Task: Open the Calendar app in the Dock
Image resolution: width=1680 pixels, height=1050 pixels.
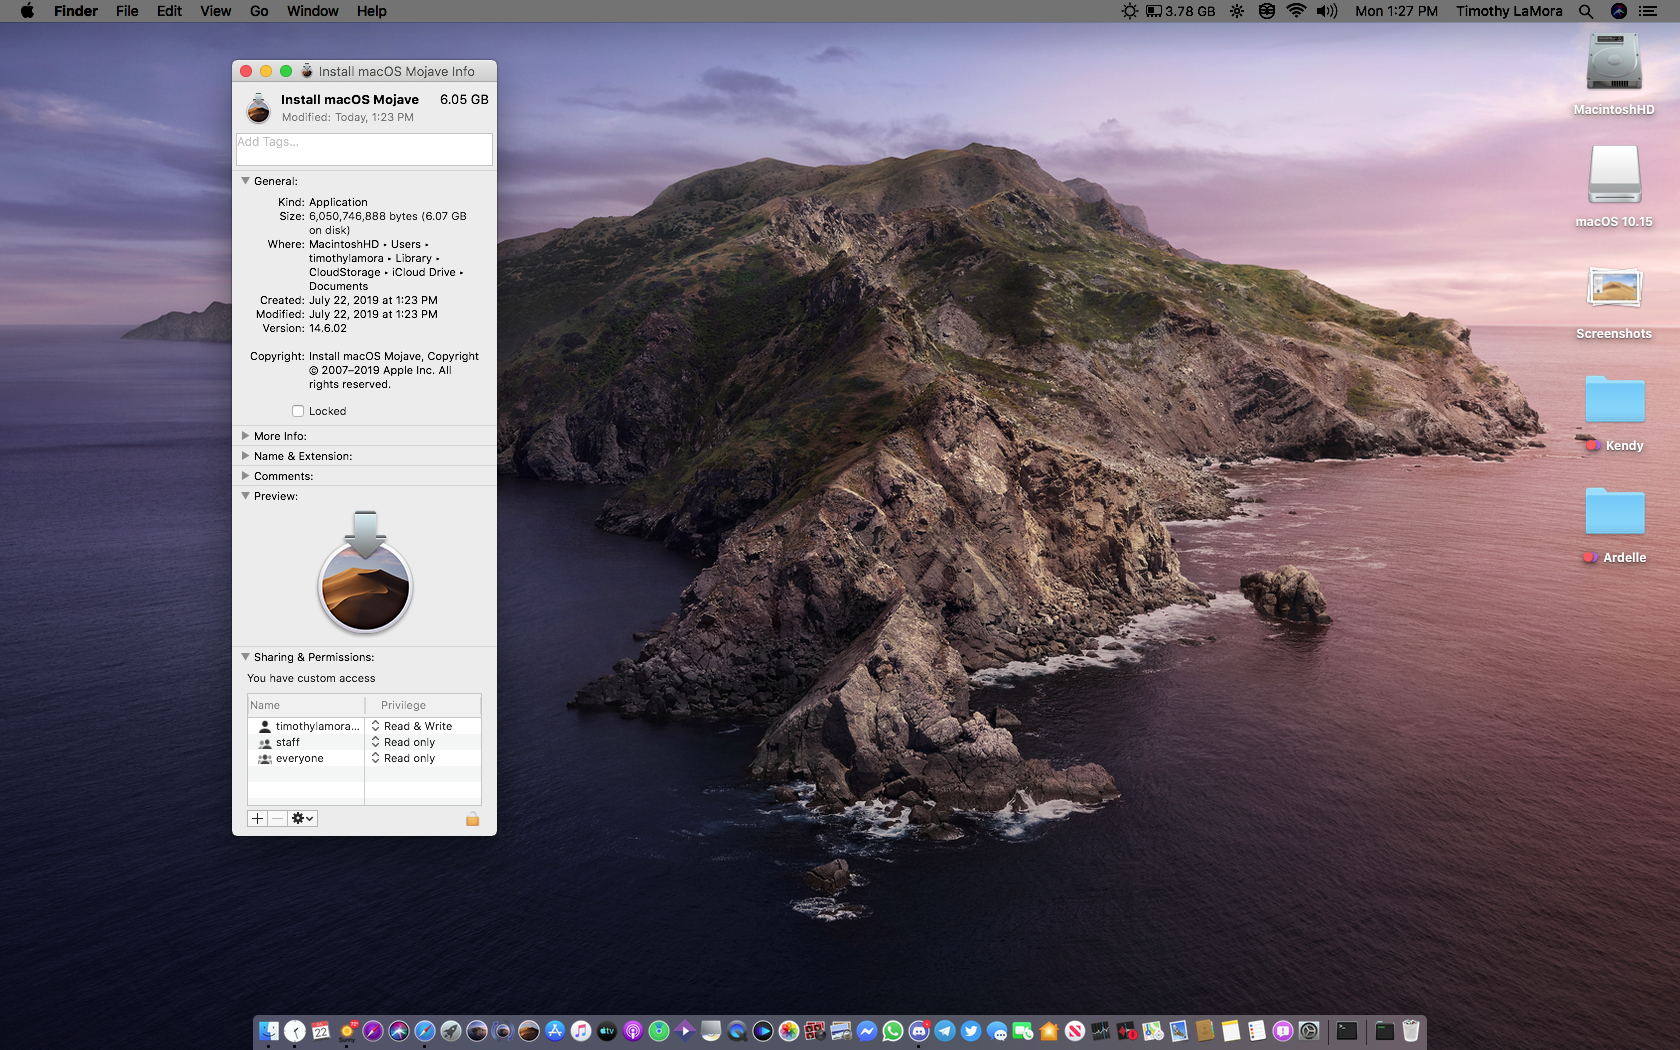Action: point(320,1031)
